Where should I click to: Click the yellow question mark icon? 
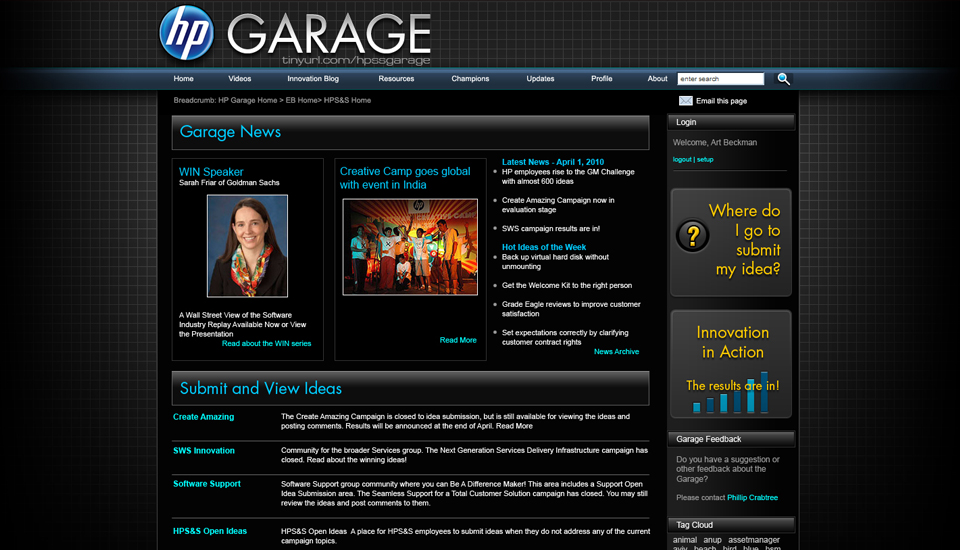pos(693,236)
